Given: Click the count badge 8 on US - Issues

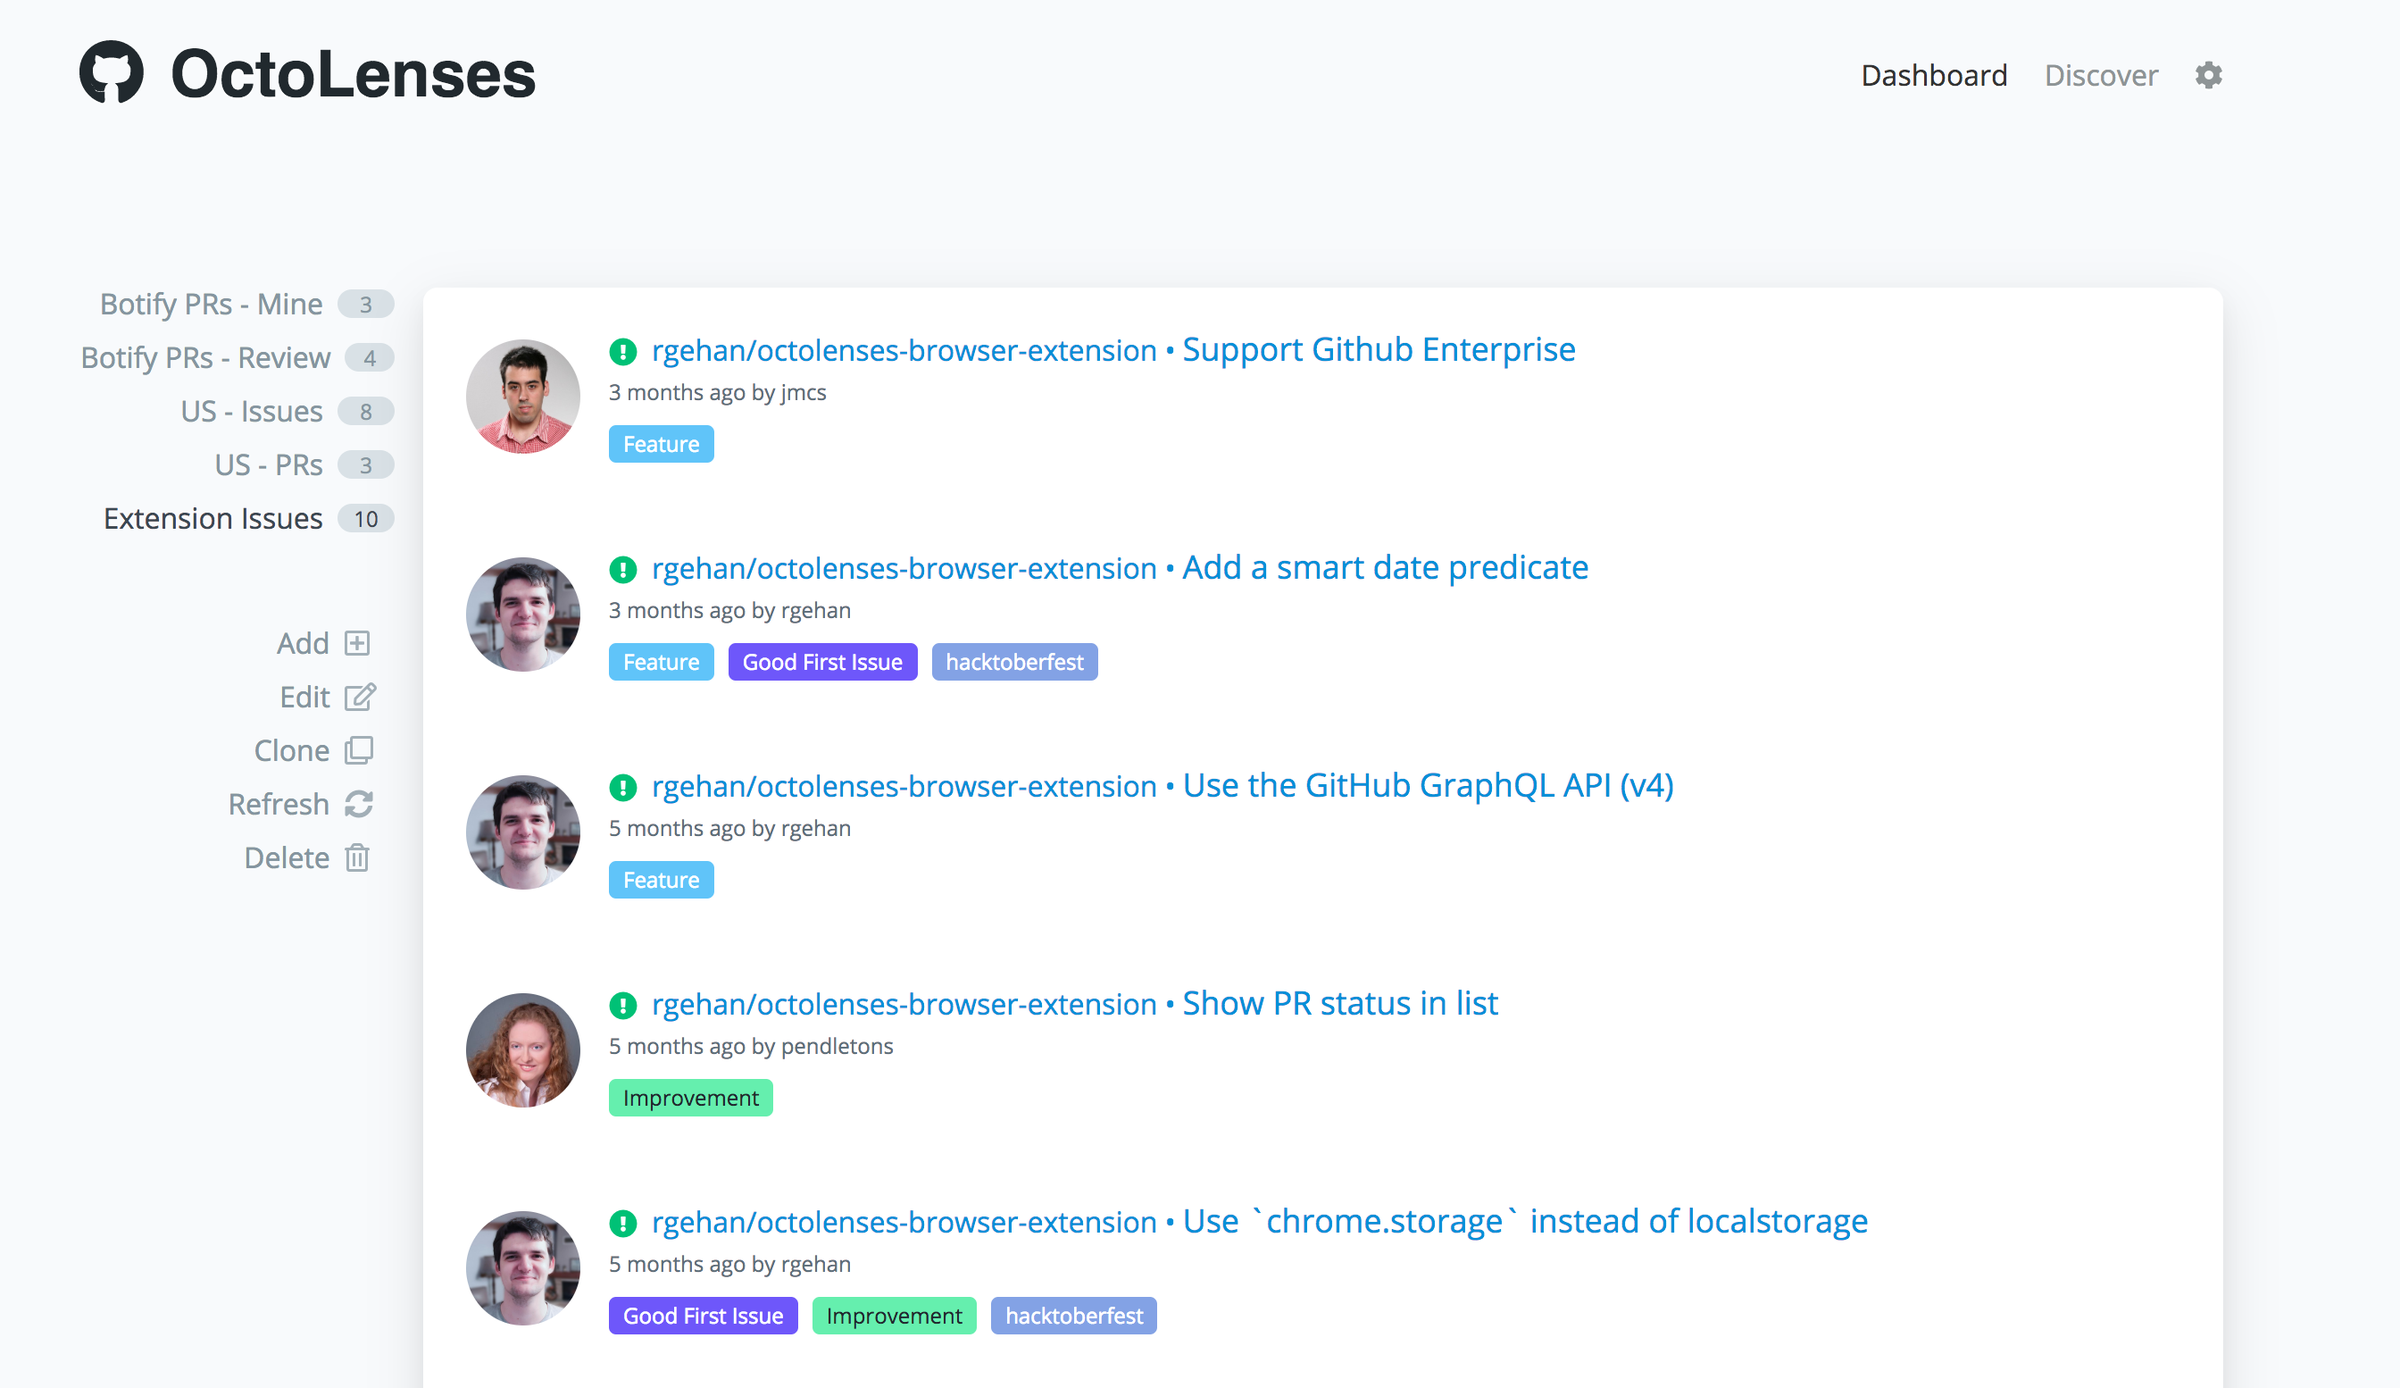Looking at the screenshot, I should [x=366, y=411].
